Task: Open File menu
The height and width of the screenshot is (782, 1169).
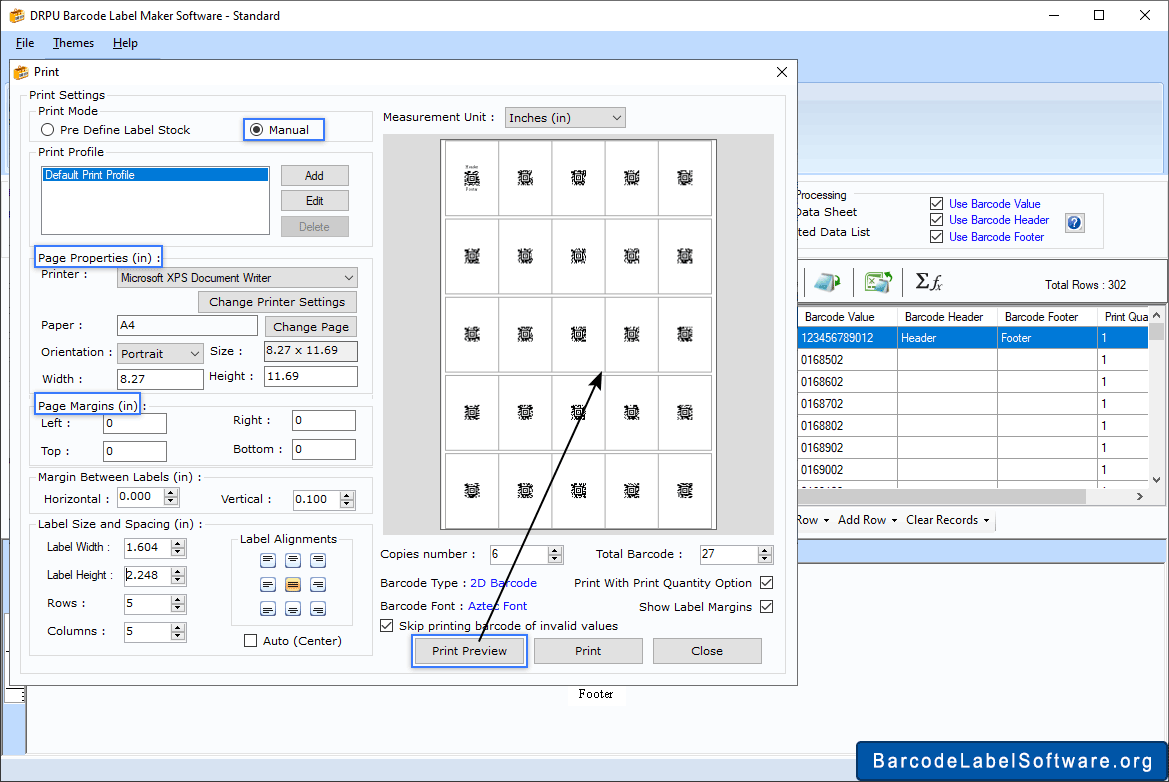Action: point(25,43)
